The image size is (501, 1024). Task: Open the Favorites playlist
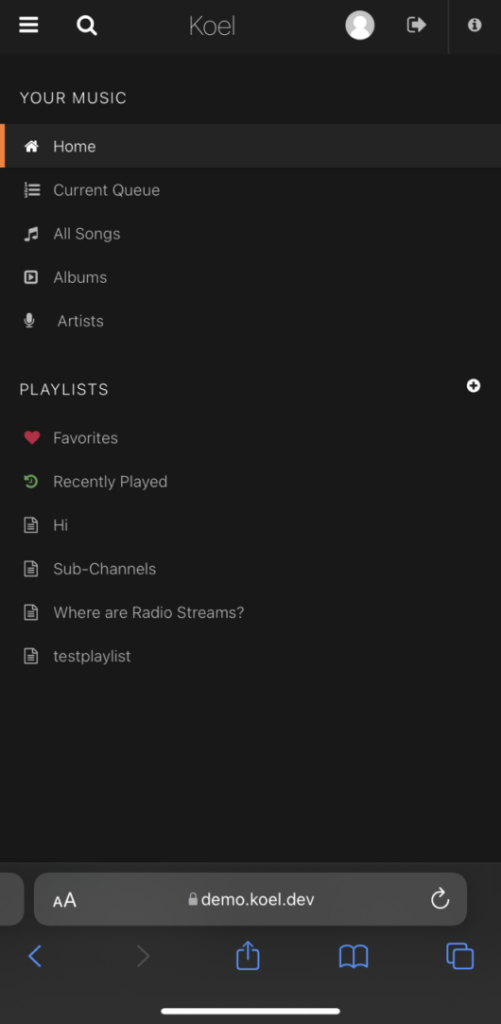pos(251,438)
